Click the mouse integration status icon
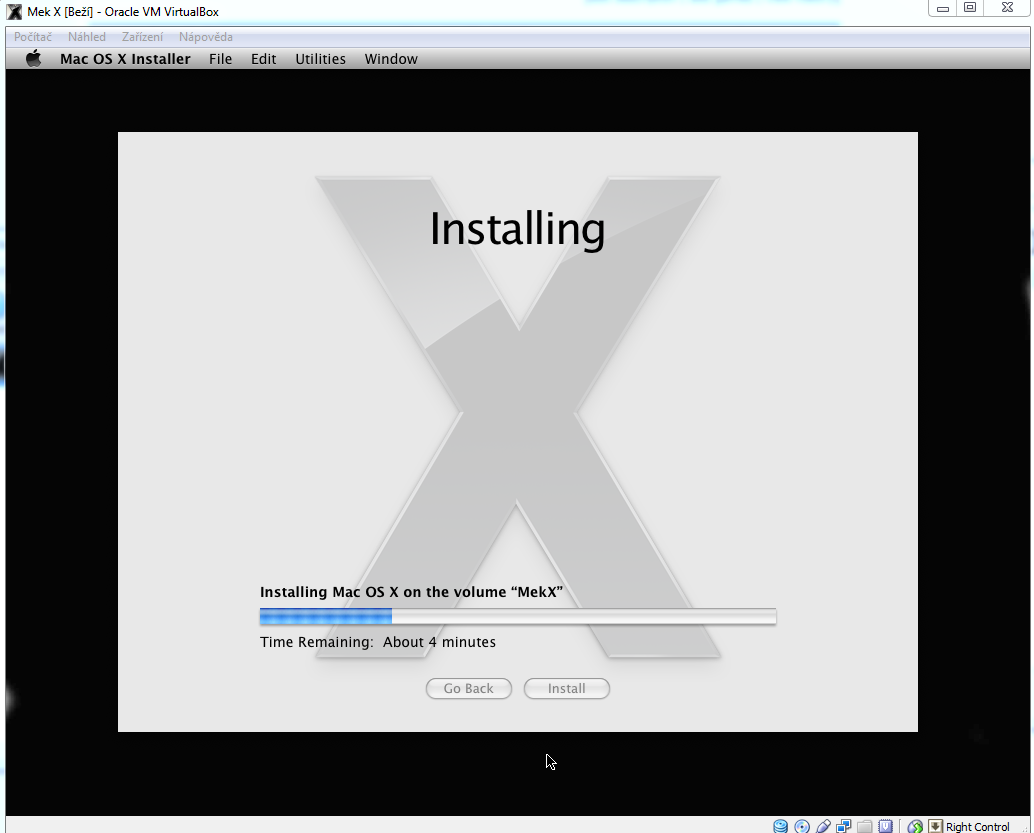 pyautogui.click(x=915, y=826)
